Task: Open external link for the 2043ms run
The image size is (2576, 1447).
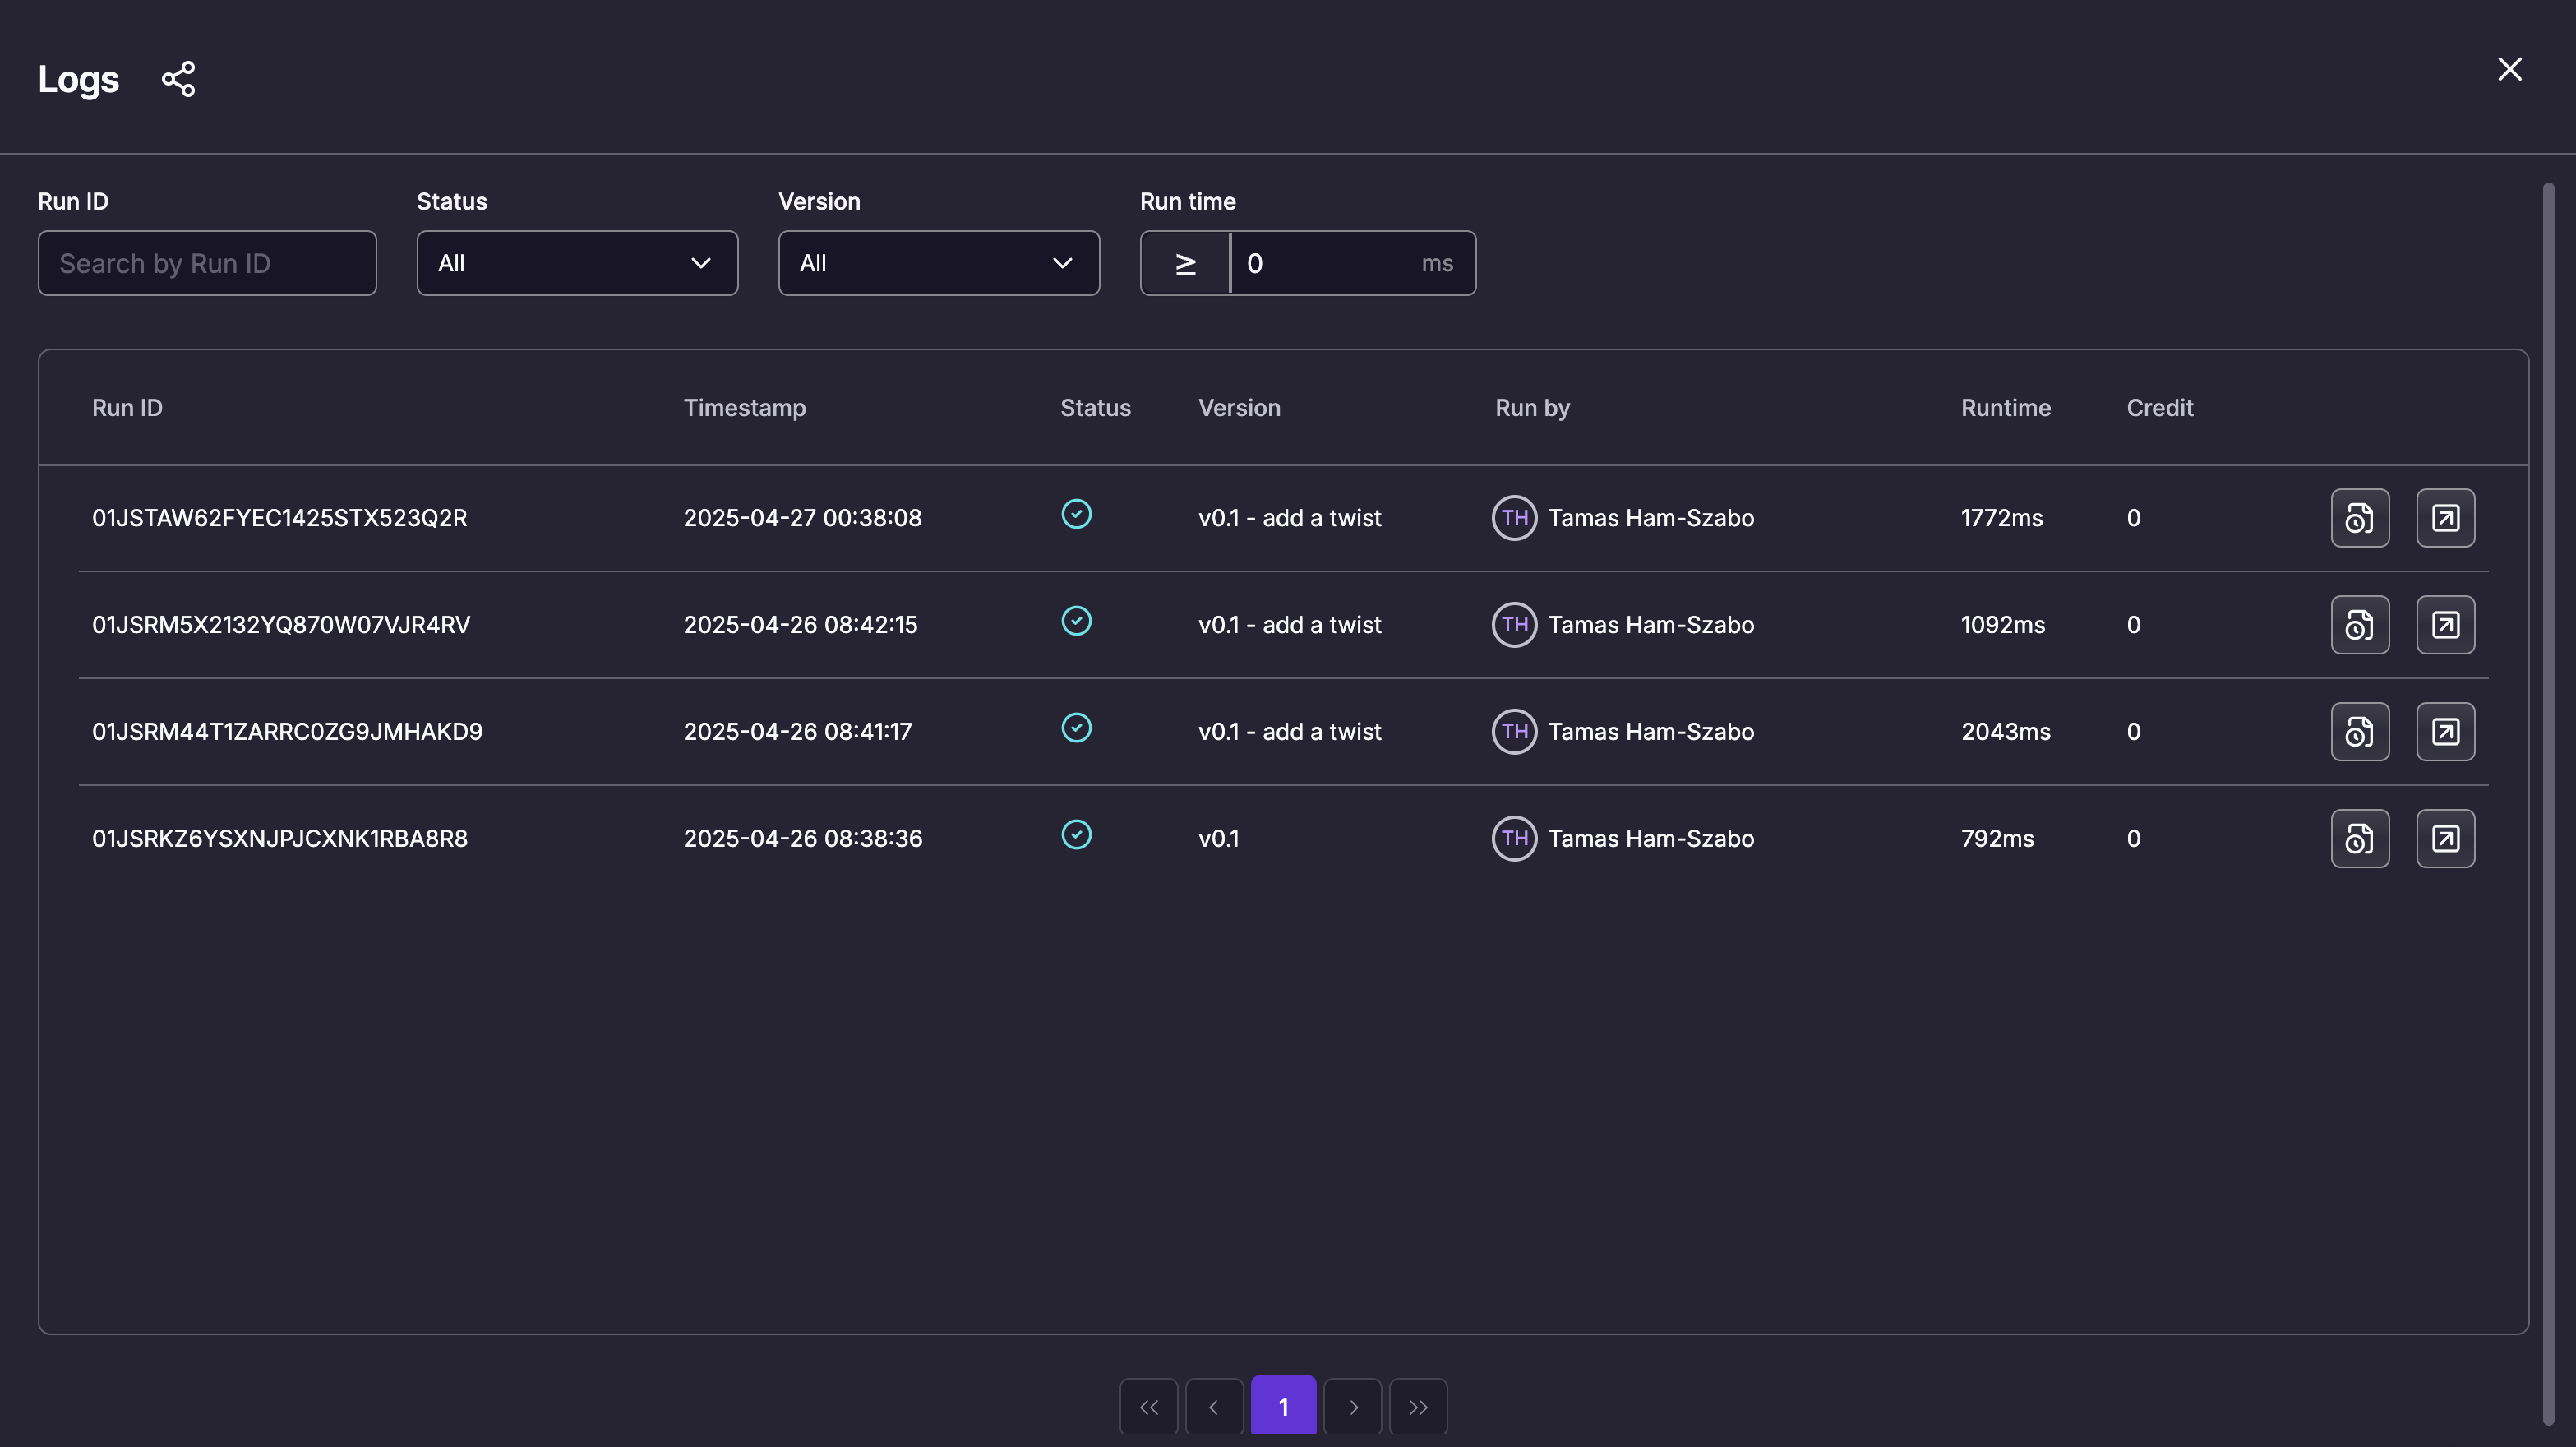Action: (x=2445, y=732)
